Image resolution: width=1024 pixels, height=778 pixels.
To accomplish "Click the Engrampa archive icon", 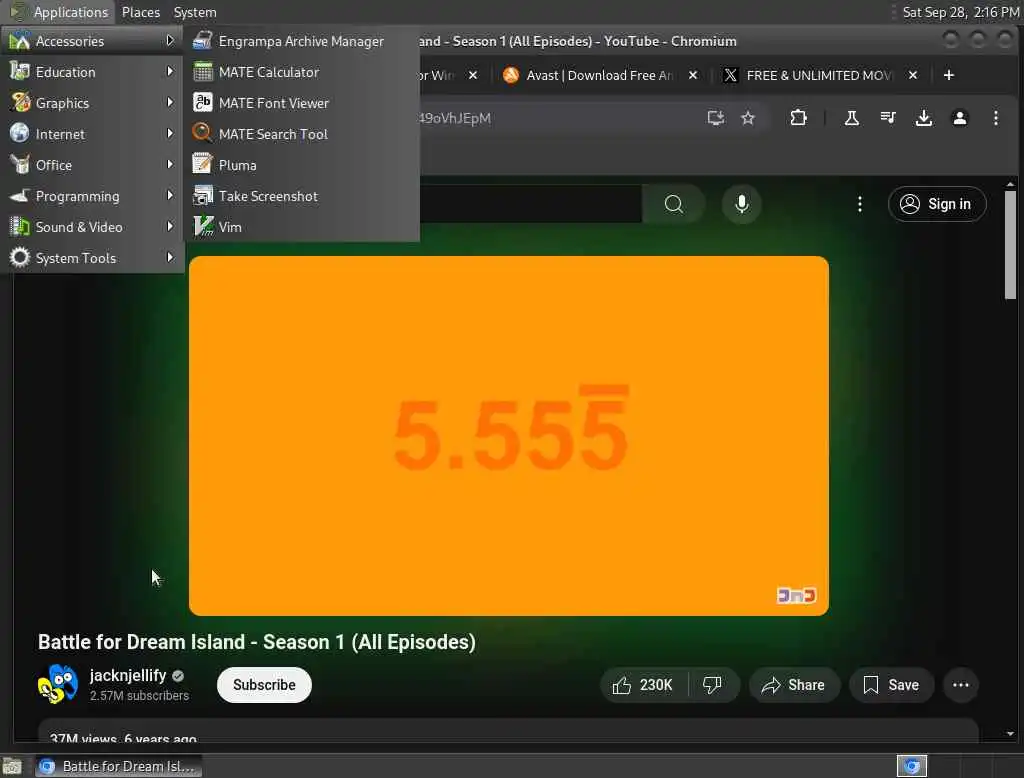I will [x=202, y=41].
